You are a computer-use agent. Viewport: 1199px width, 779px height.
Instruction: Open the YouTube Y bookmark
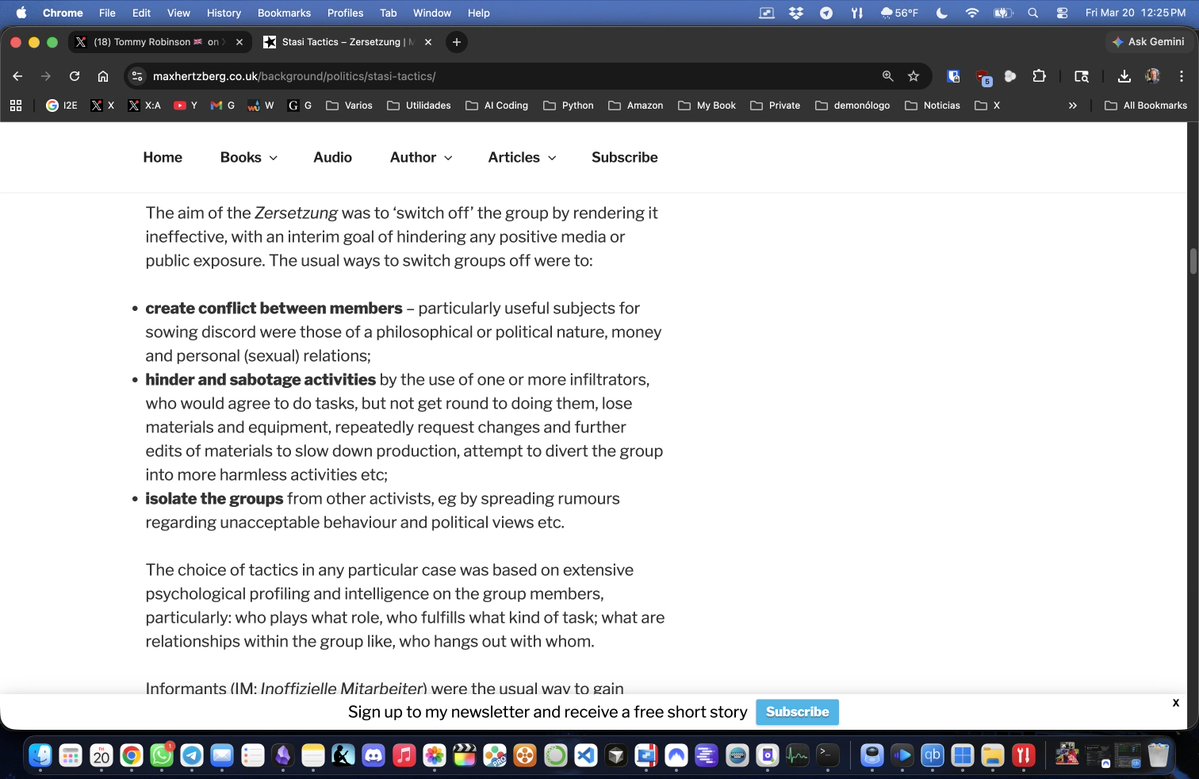[186, 105]
